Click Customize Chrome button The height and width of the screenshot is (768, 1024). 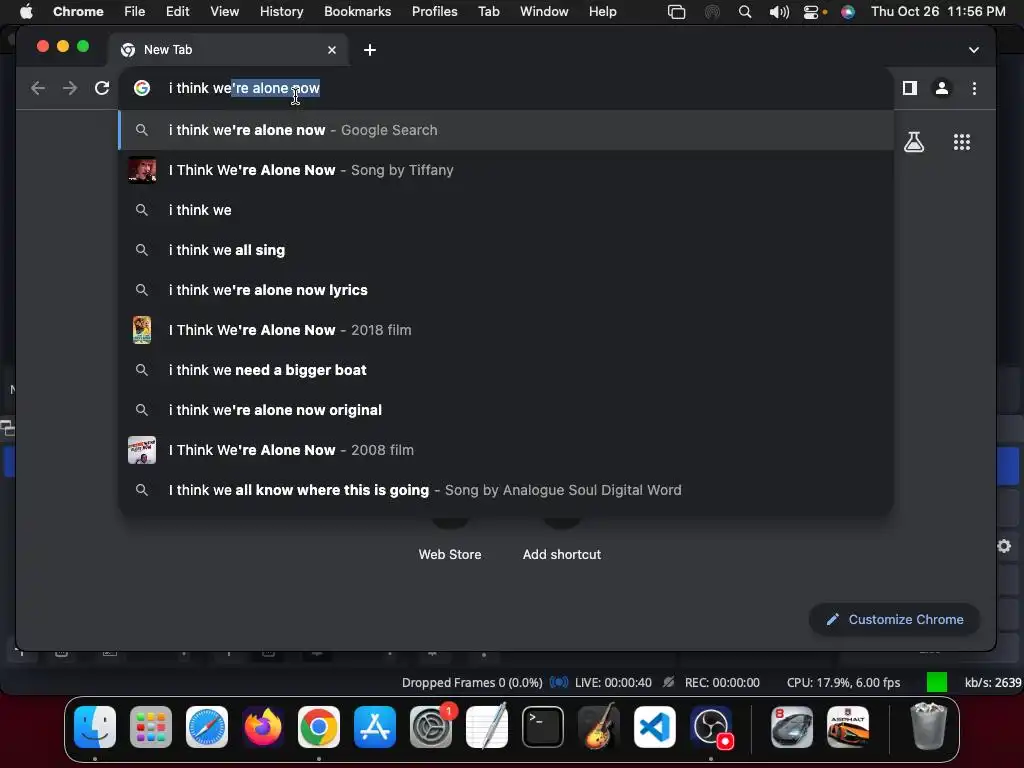click(894, 619)
